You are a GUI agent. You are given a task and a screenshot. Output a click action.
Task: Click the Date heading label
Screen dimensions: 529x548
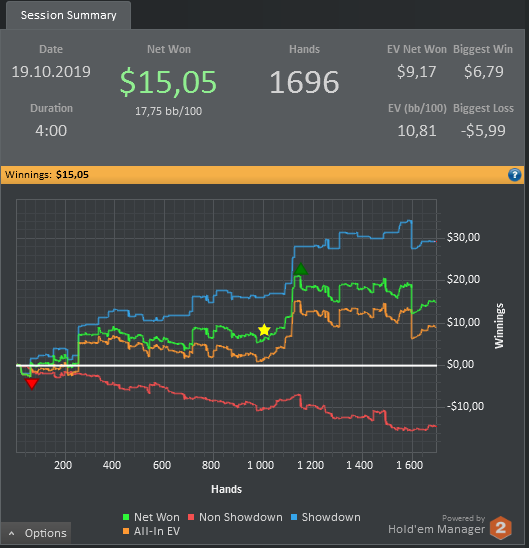point(51,49)
